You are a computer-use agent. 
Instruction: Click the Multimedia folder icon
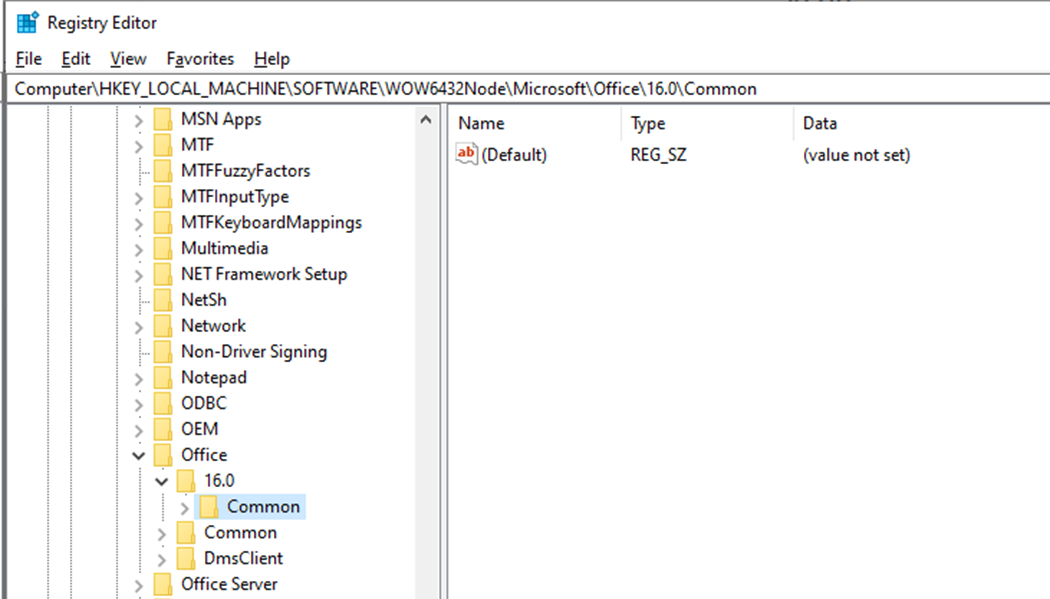[x=164, y=248]
